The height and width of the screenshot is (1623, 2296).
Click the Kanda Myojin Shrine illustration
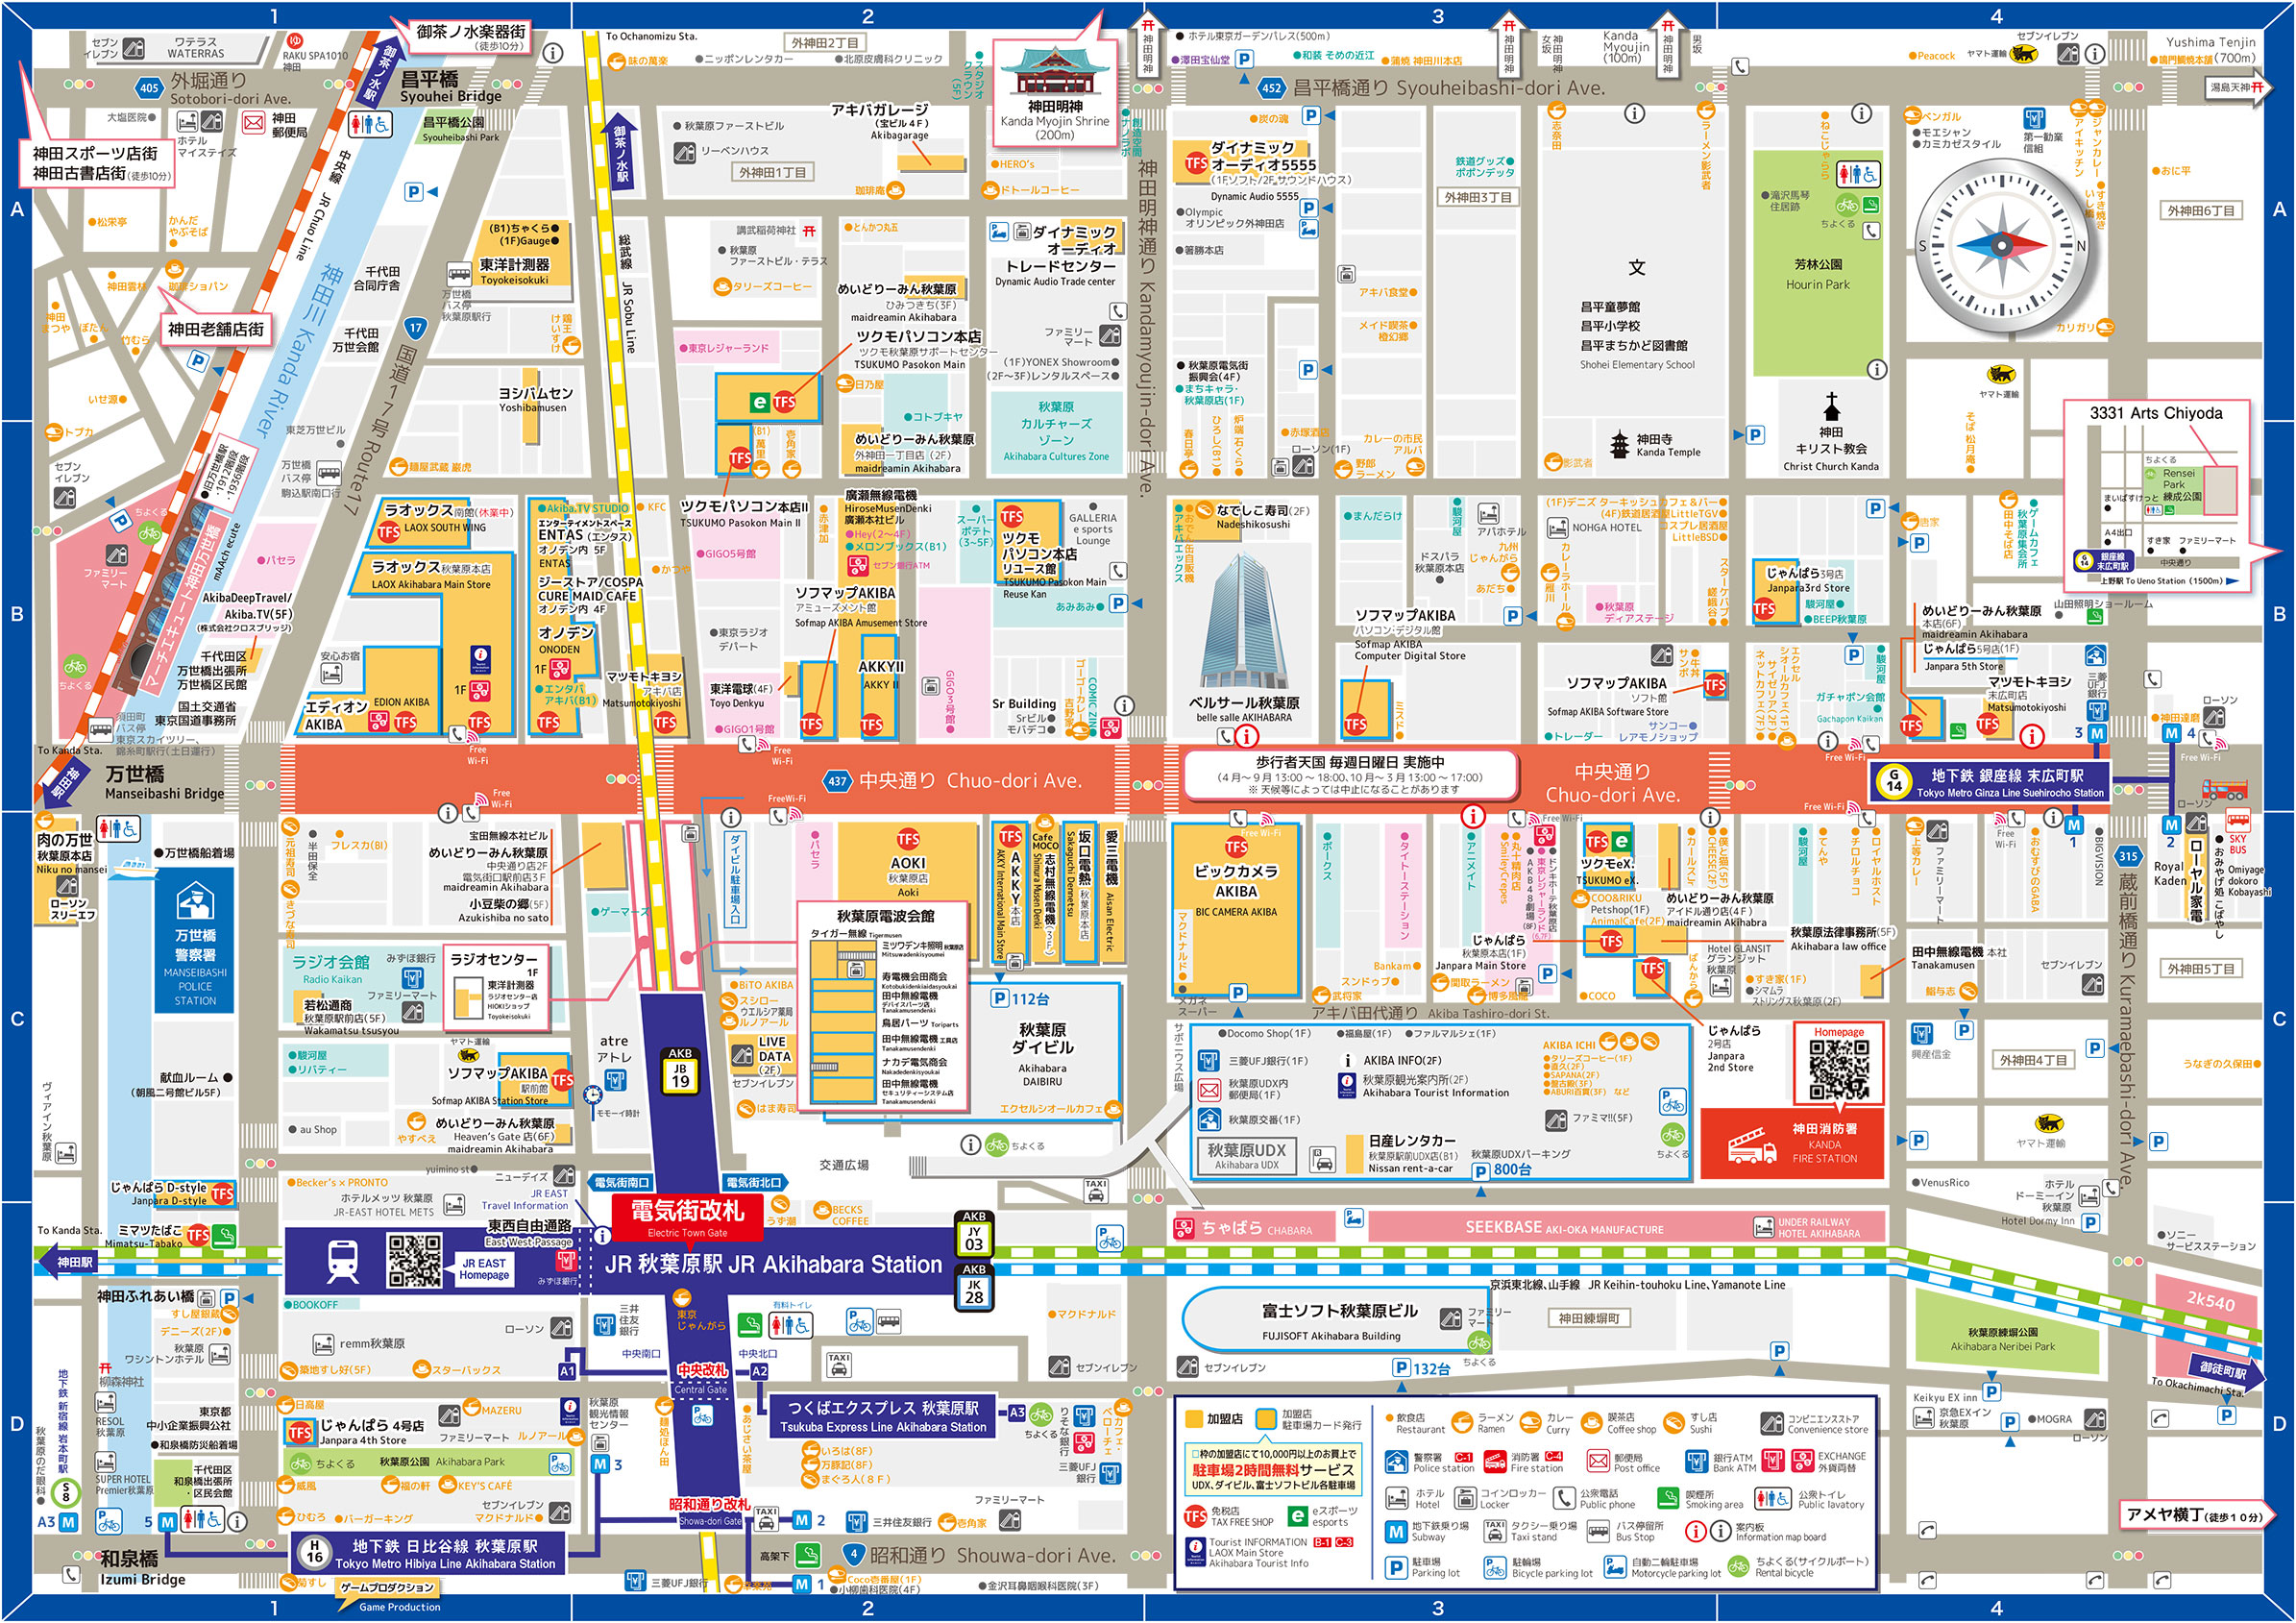pos(1054,70)
